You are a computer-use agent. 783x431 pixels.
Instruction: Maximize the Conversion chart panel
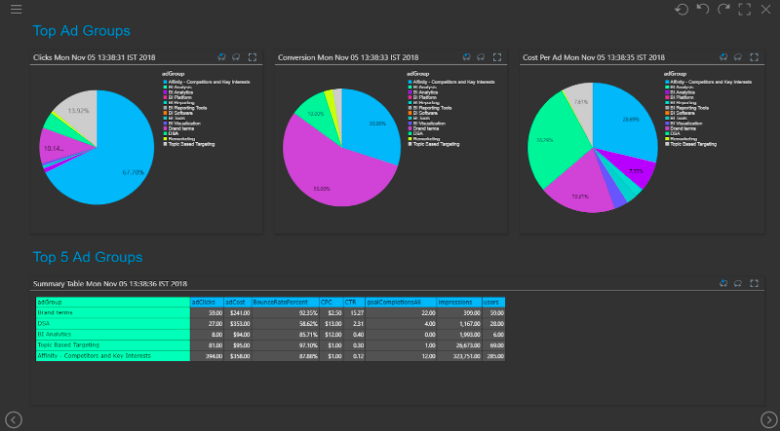click(498, 57)
